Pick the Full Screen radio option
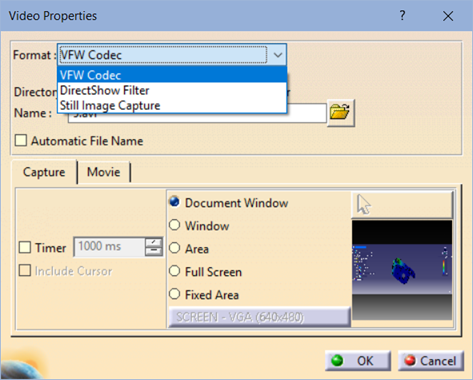 pos(175,271)
